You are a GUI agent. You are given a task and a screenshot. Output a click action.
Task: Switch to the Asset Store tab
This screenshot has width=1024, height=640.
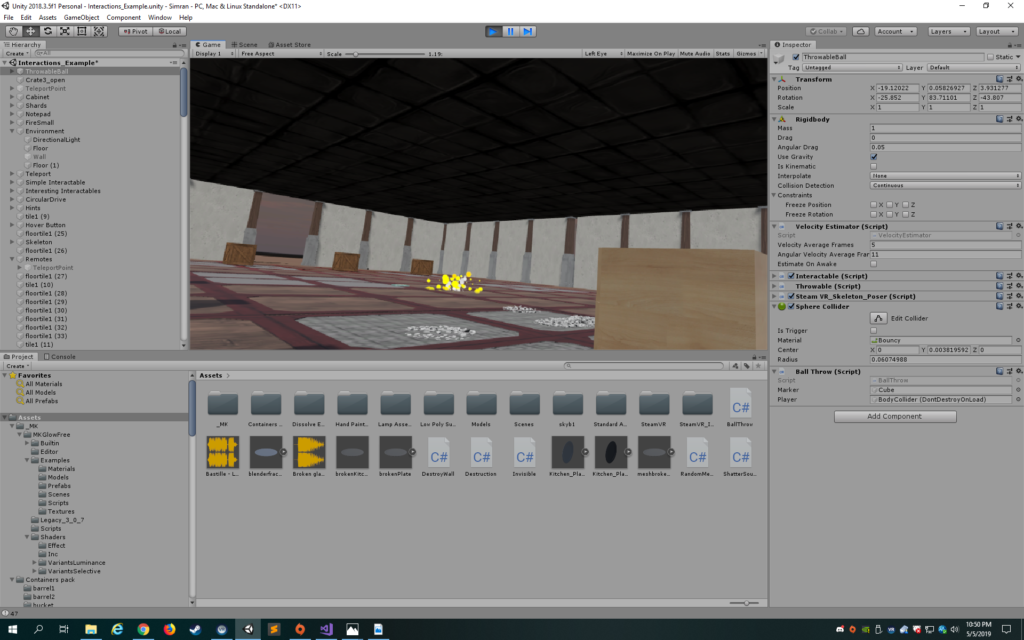[x=289, y=45]
